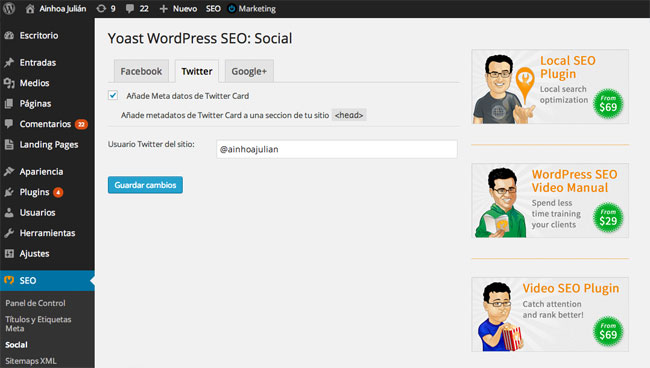650x368 pixels.
Task: Select the Twitter tab
Action: click(196, 71)
